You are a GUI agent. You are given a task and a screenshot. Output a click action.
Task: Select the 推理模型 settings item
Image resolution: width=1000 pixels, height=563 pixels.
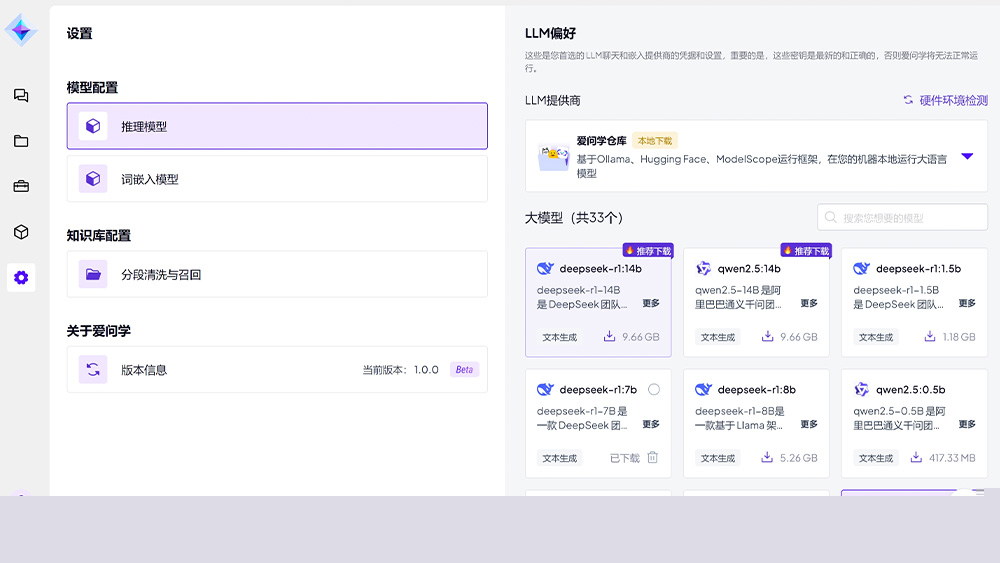click(277, 127)
